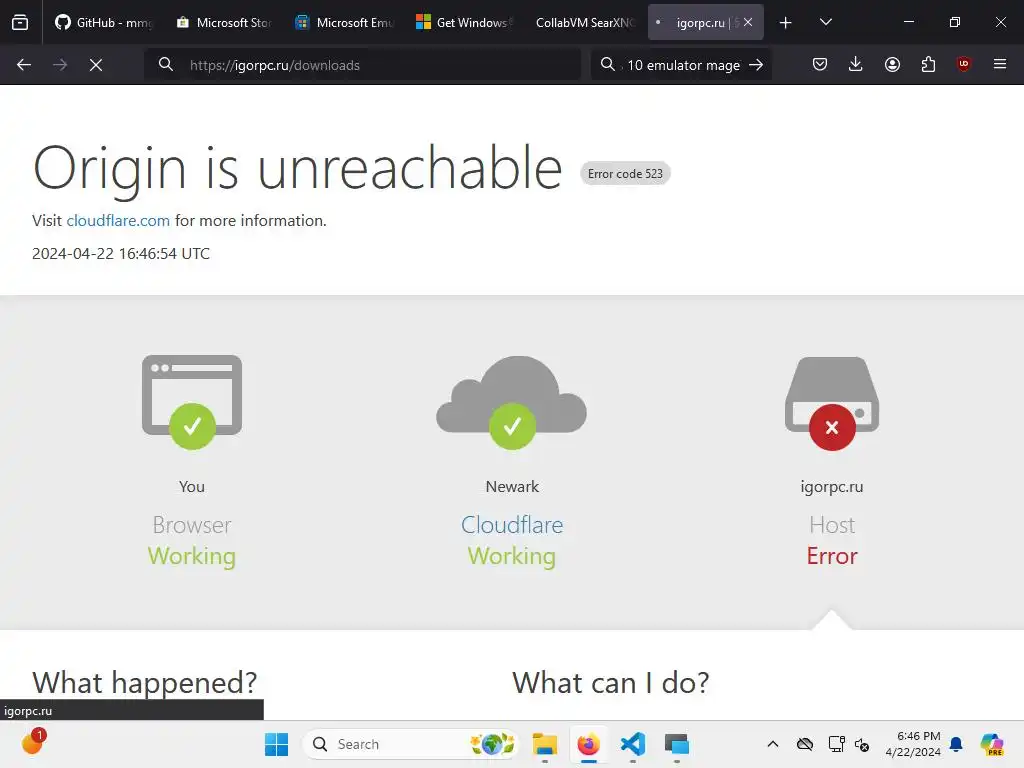Switch to the Microsoft Emulator tab
1024x768 pixels.
coord(344,22)
